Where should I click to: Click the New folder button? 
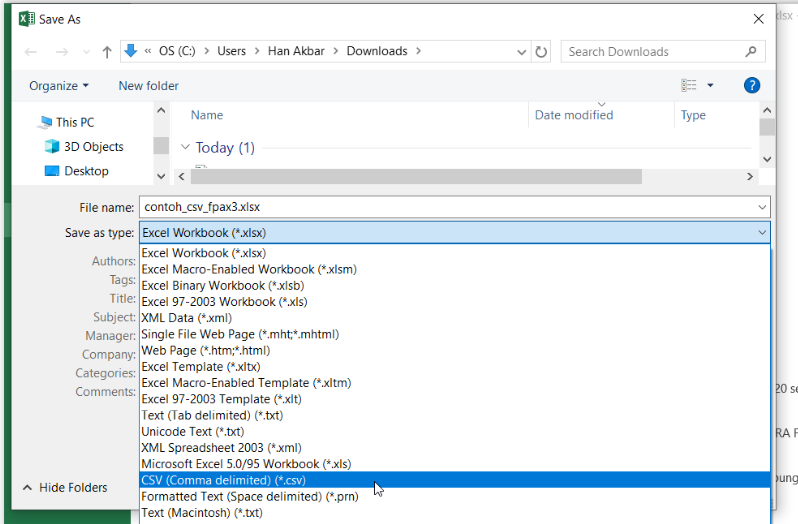(x=148, y=86)
